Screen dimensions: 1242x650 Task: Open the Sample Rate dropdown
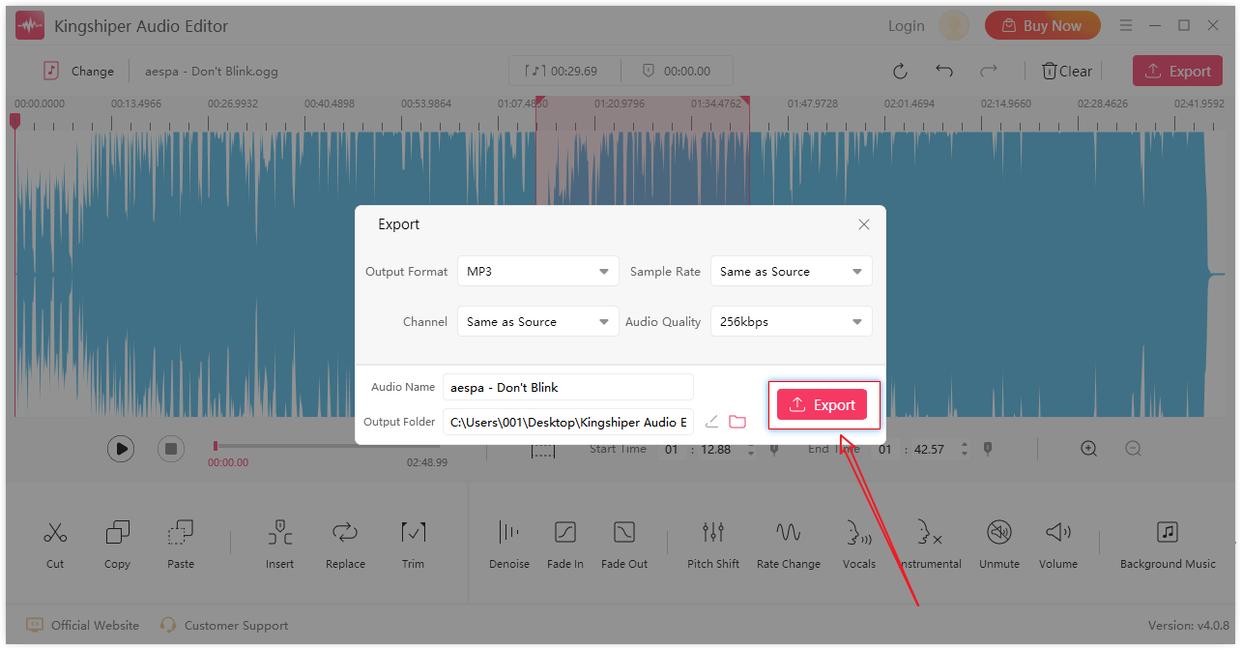point(791,272)
